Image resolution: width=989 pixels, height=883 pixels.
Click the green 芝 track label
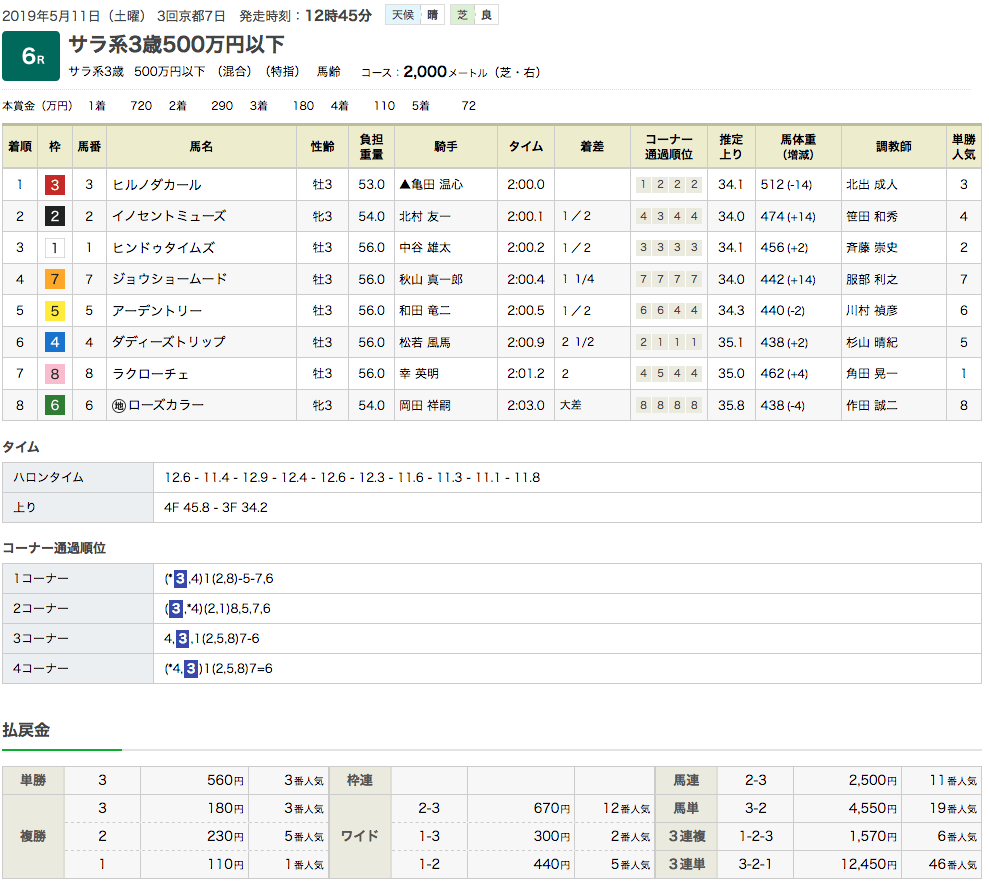461,15
